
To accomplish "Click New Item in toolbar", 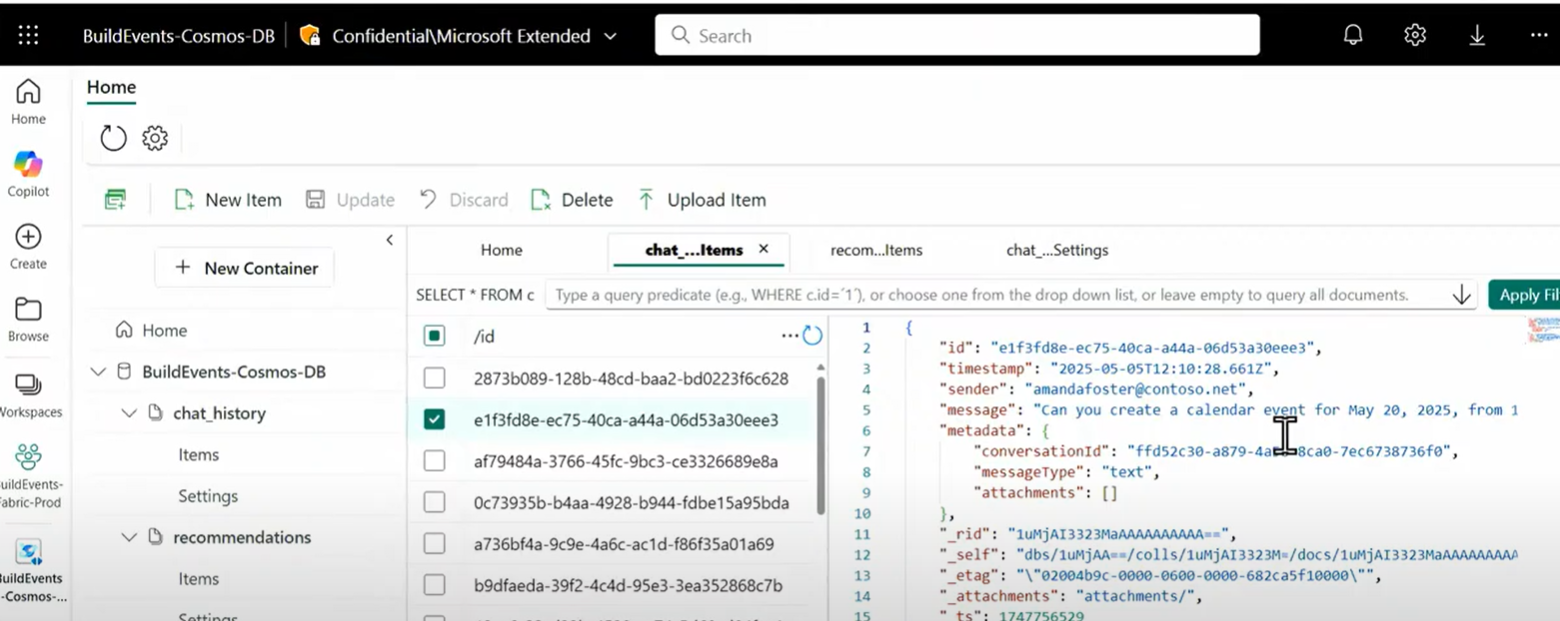I will [x=228, y=200].
